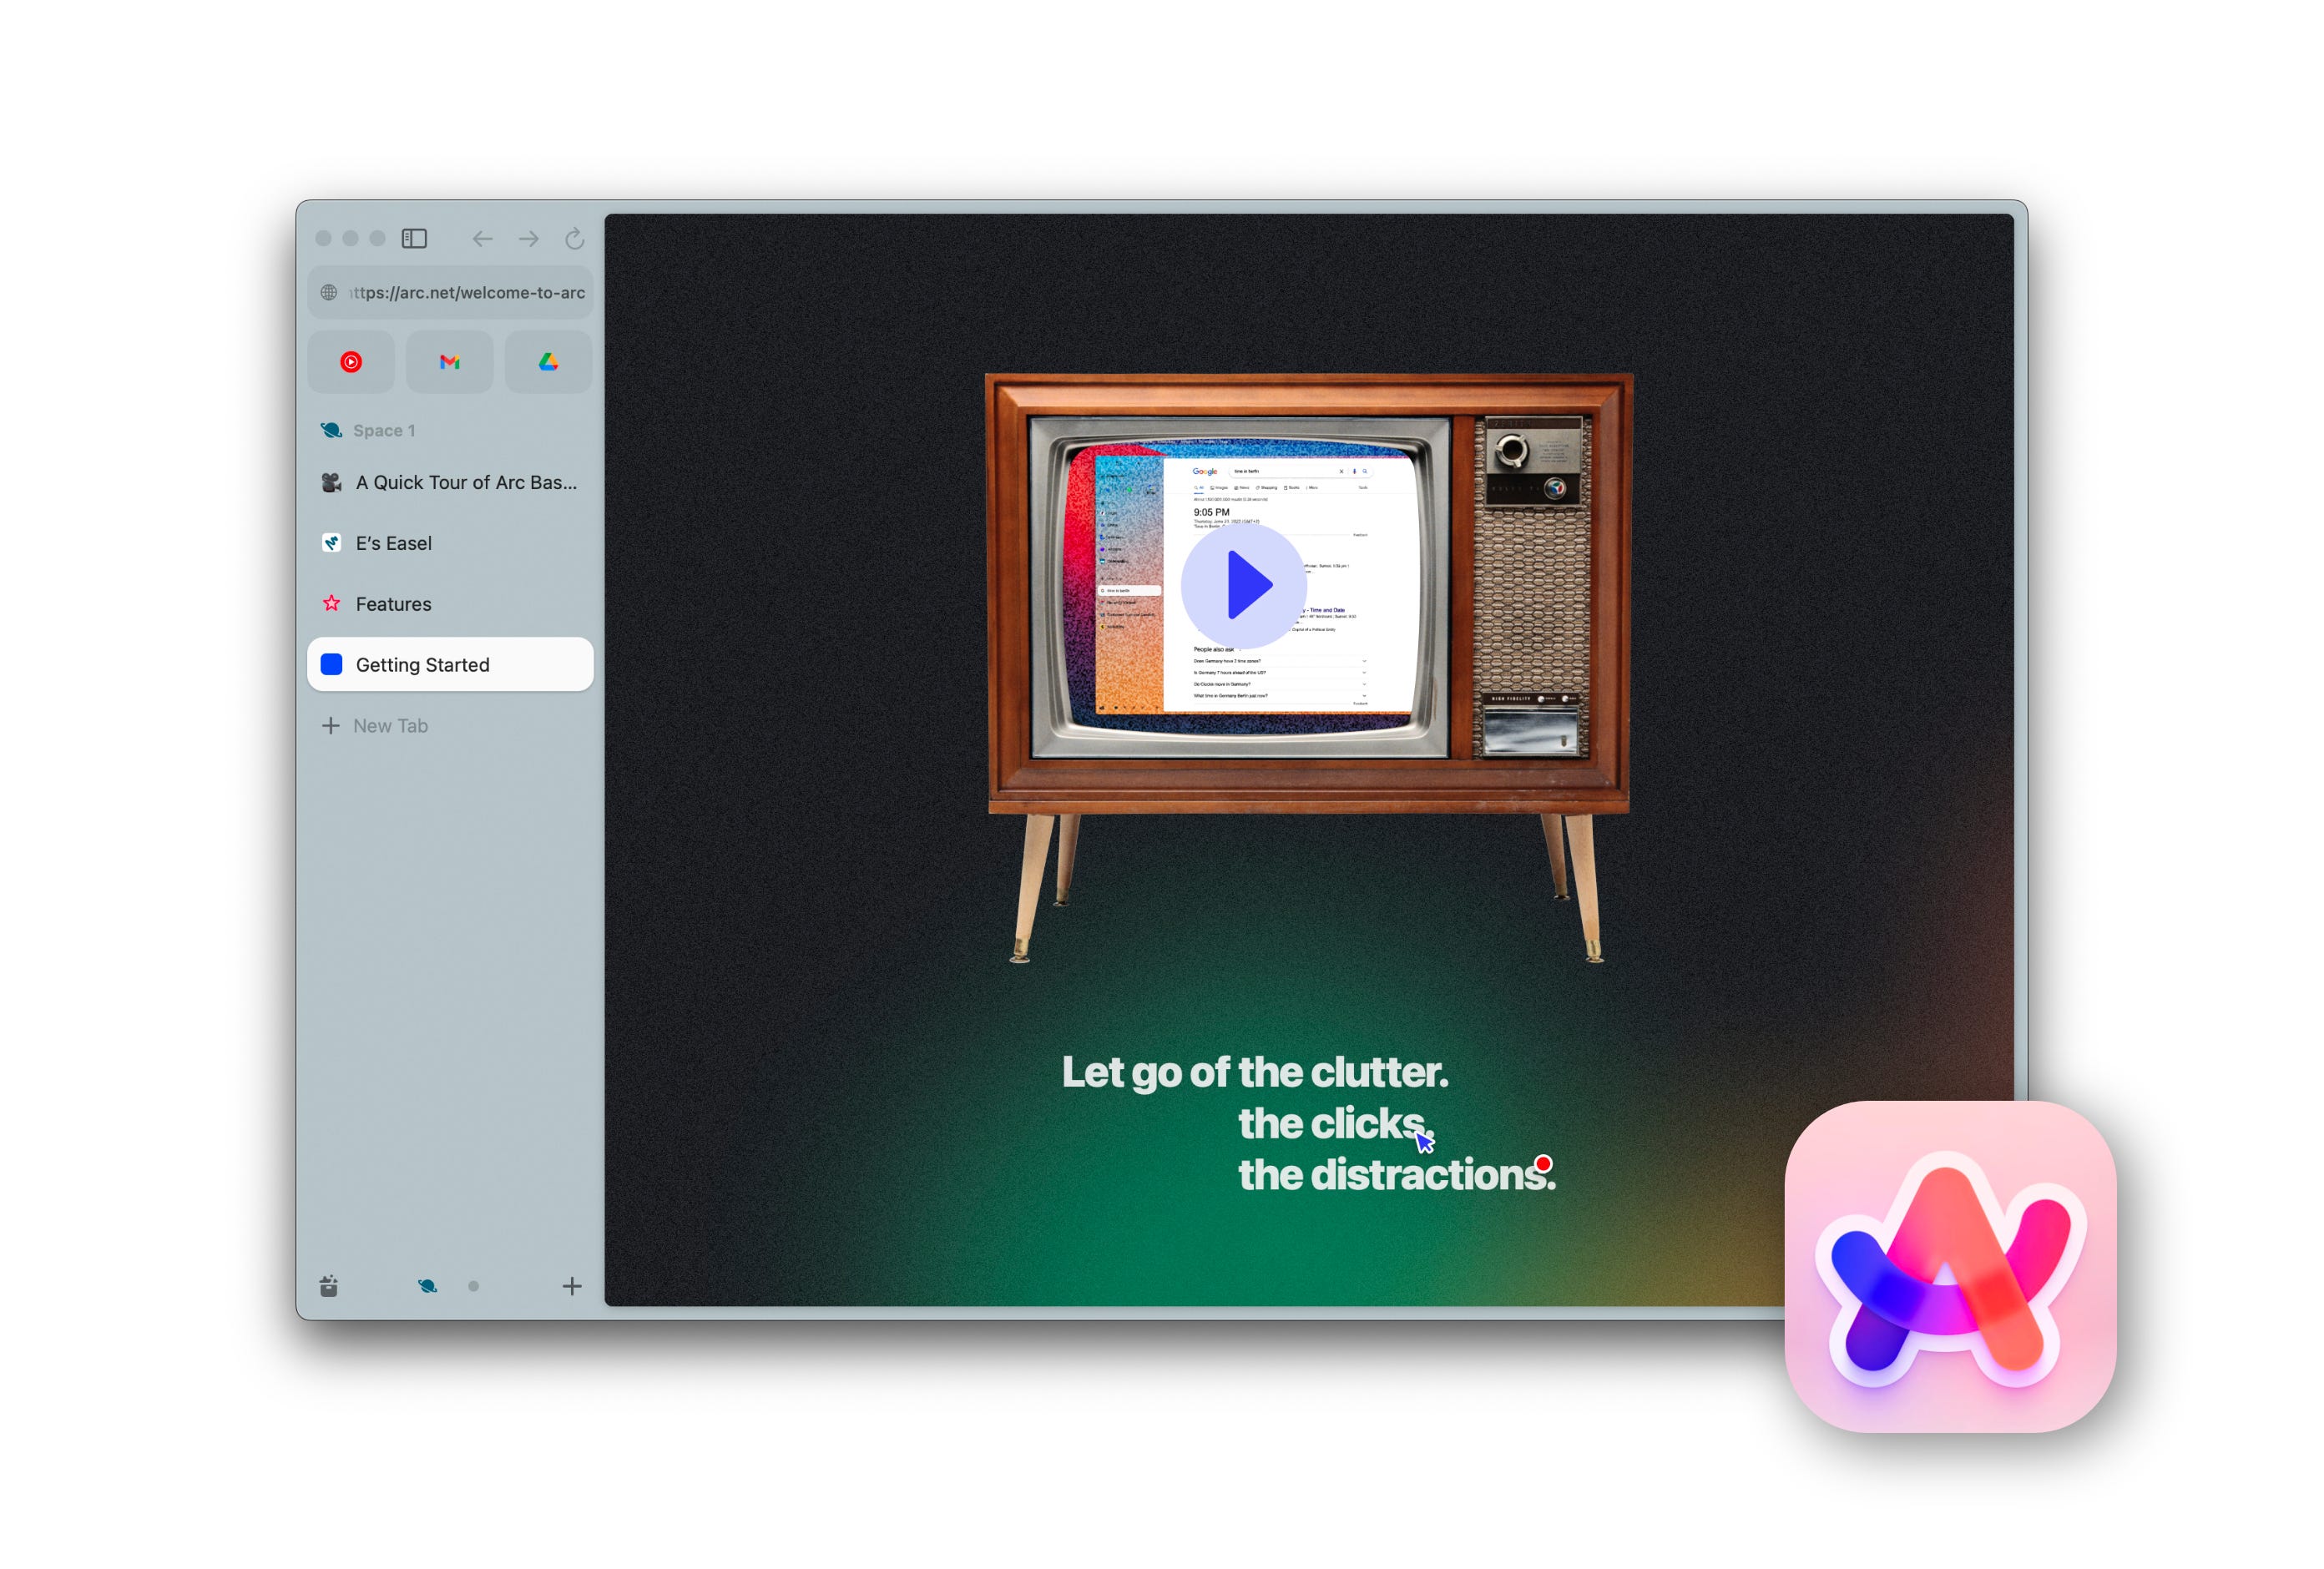The width and height of the screenshot is (2324, 1569).
Task: Click the plus button at the sidebar bottom
Action: [x=572, y=1286]
